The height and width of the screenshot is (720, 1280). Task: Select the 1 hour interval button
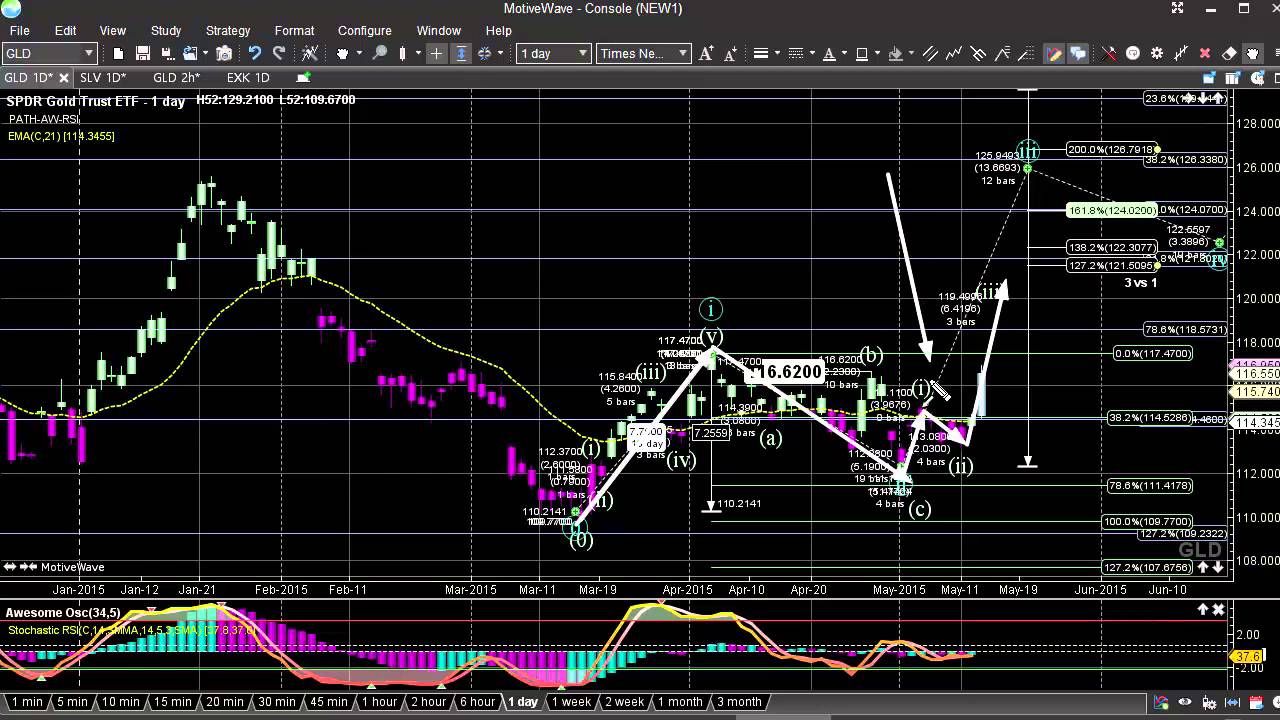(379, 702)
